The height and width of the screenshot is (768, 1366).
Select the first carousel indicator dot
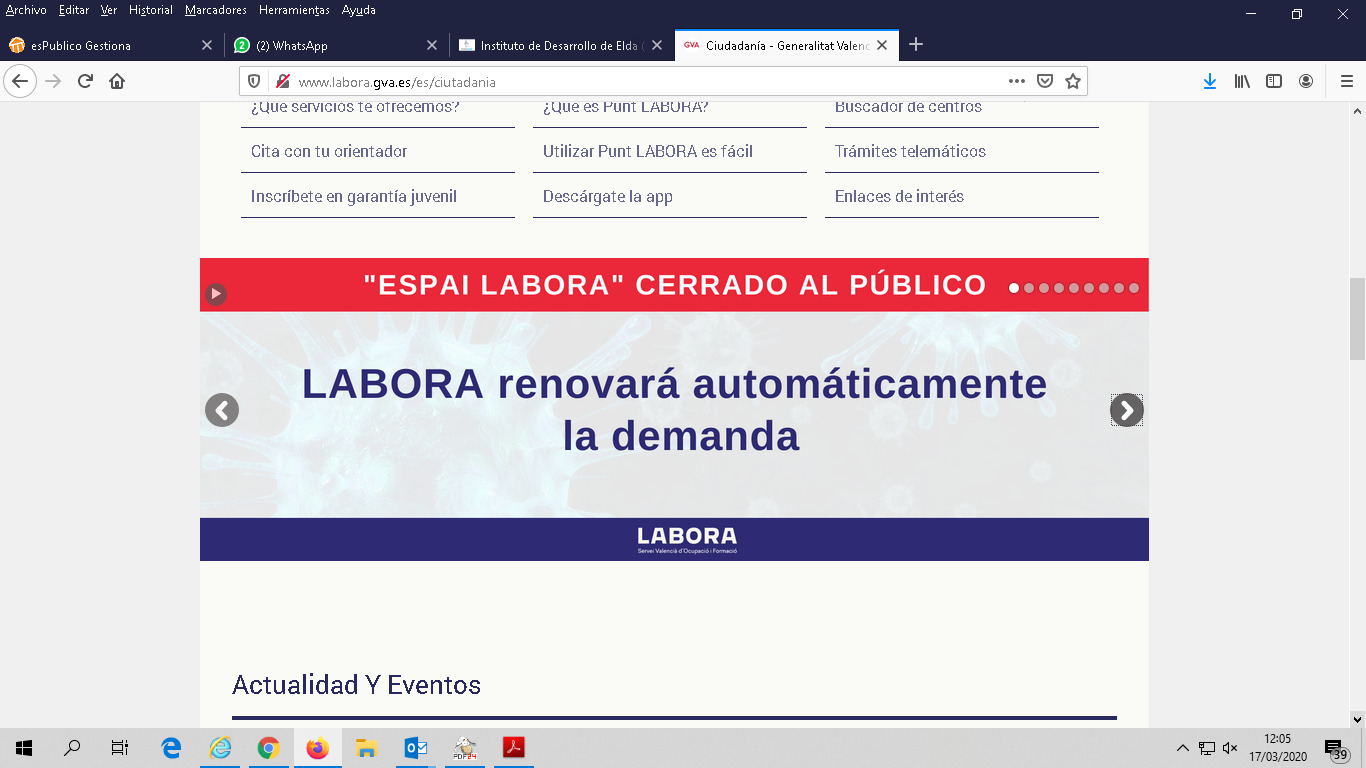click(x=1014, y=288)
